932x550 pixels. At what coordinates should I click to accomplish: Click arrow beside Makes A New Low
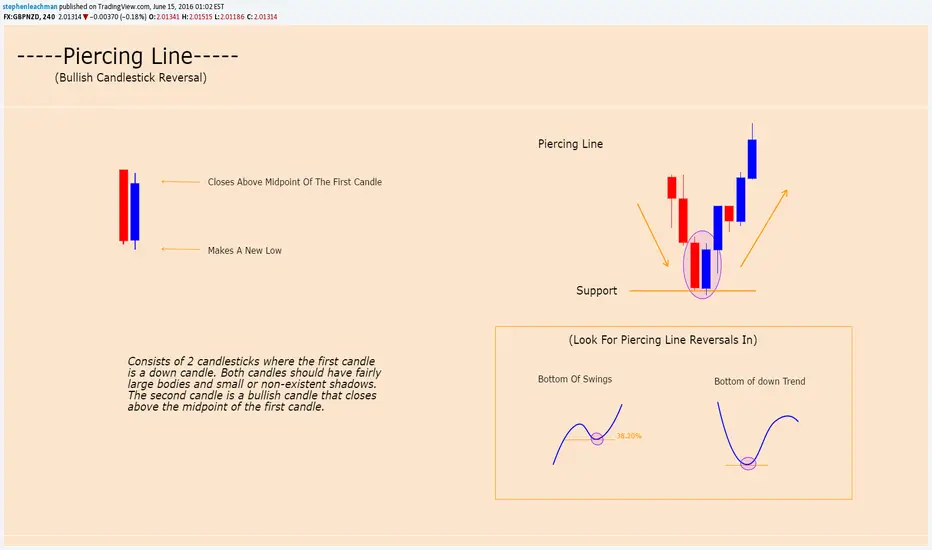point(181,249)
